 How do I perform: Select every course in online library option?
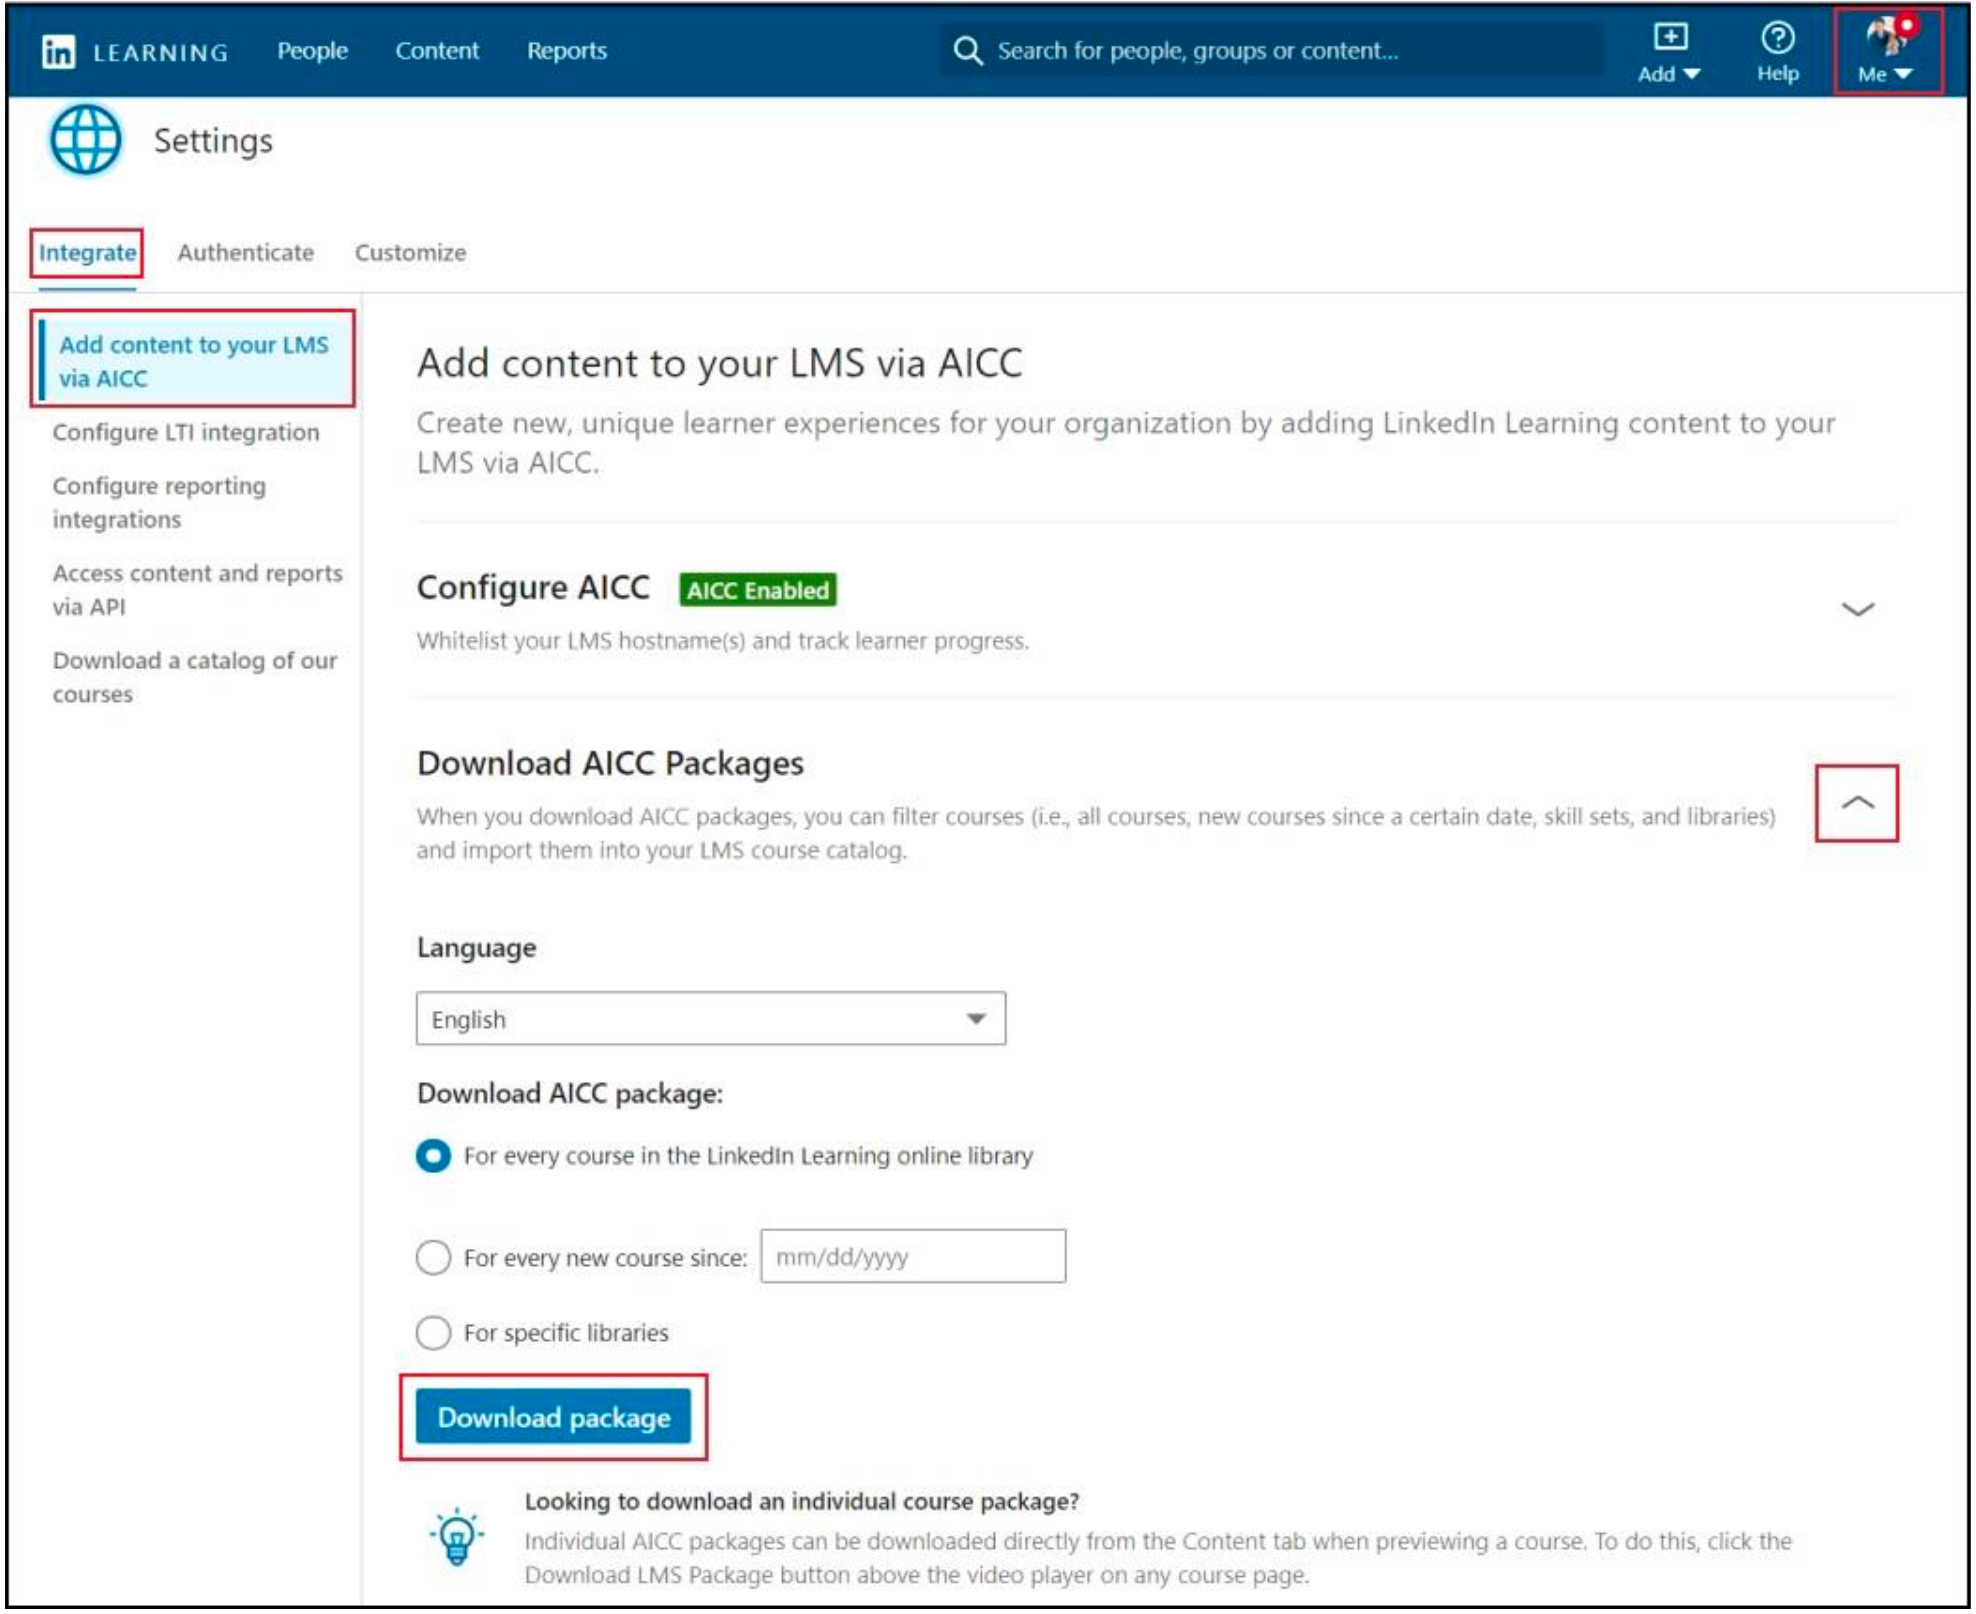pos(433,1156)
